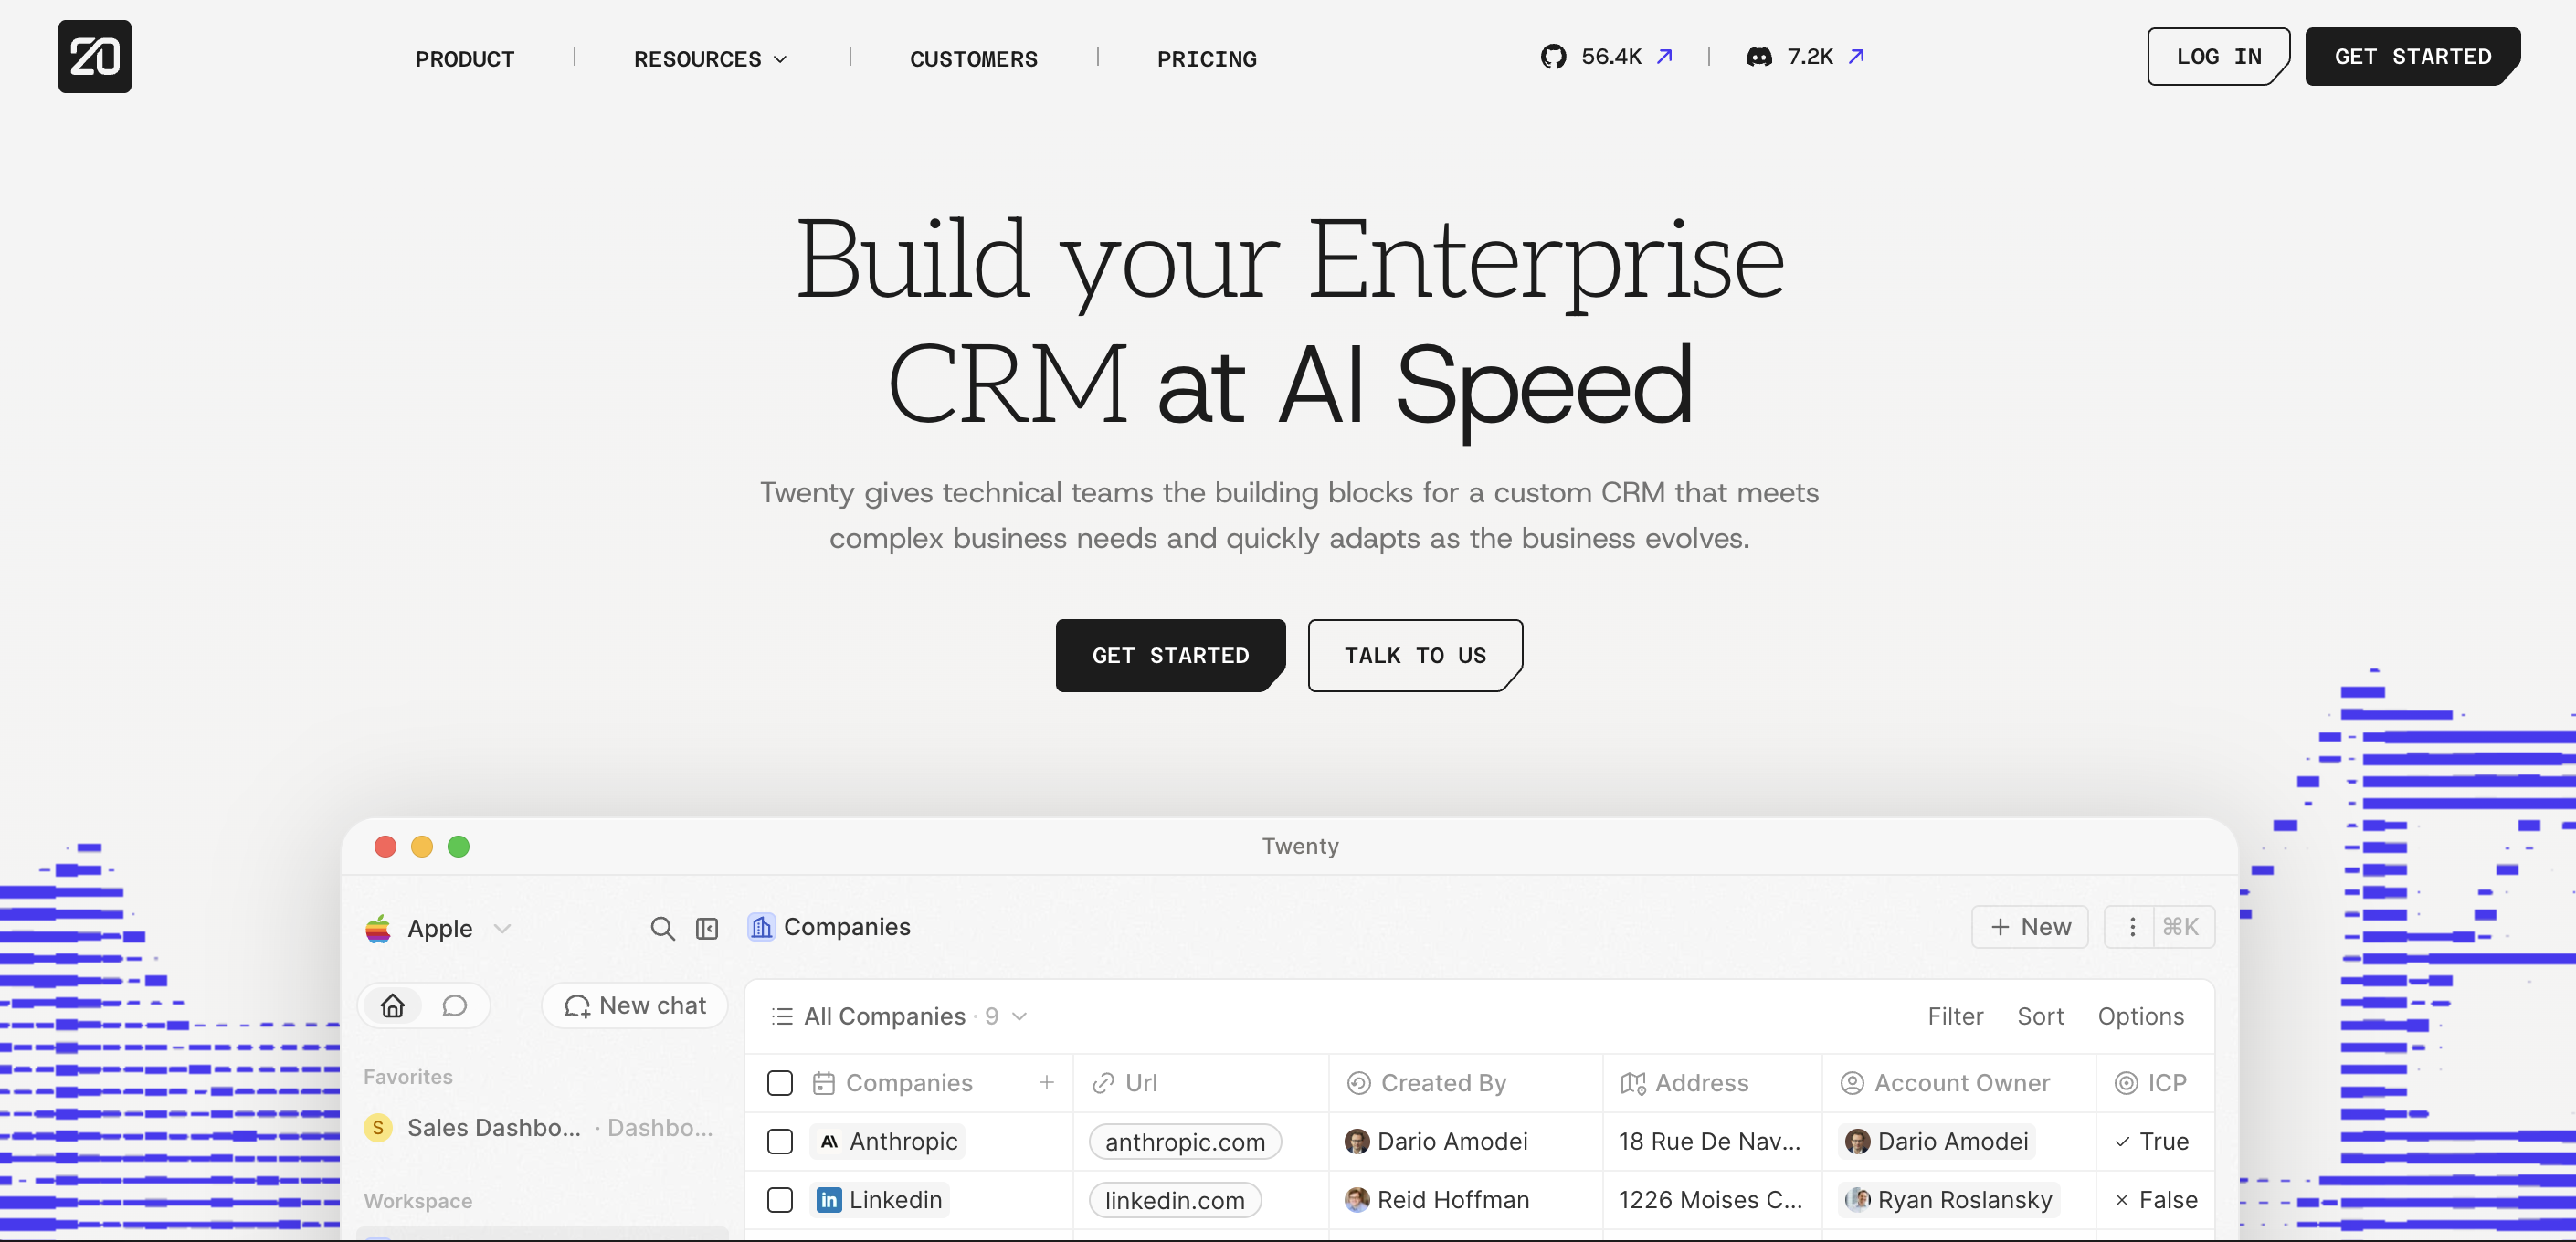Open the linkedin.com URL chip
Image resolution: width=2576 pixels, height=1242 pixels.
point(1175,1200)
